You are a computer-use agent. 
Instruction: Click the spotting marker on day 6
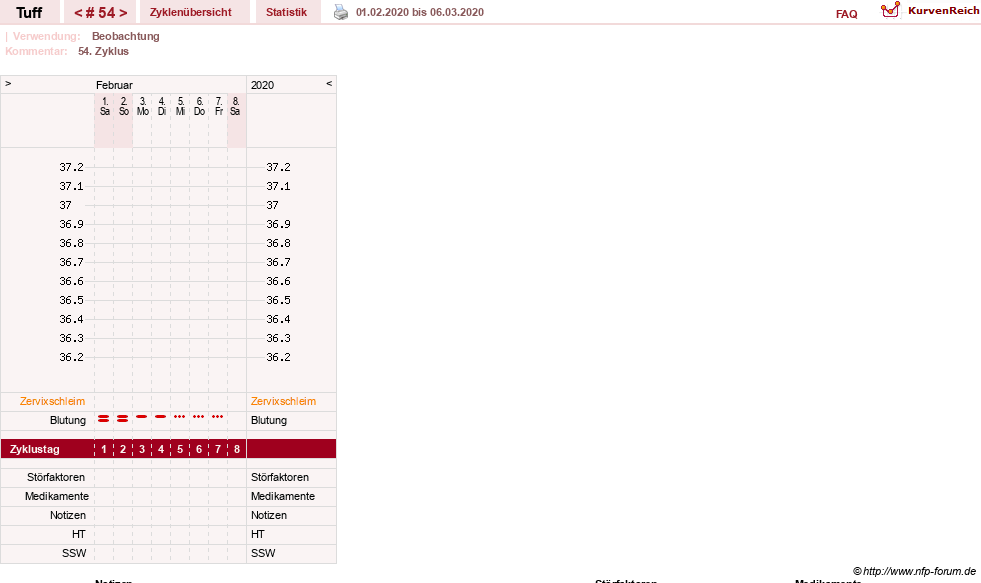pyautogui.click(x=199, y=417)
